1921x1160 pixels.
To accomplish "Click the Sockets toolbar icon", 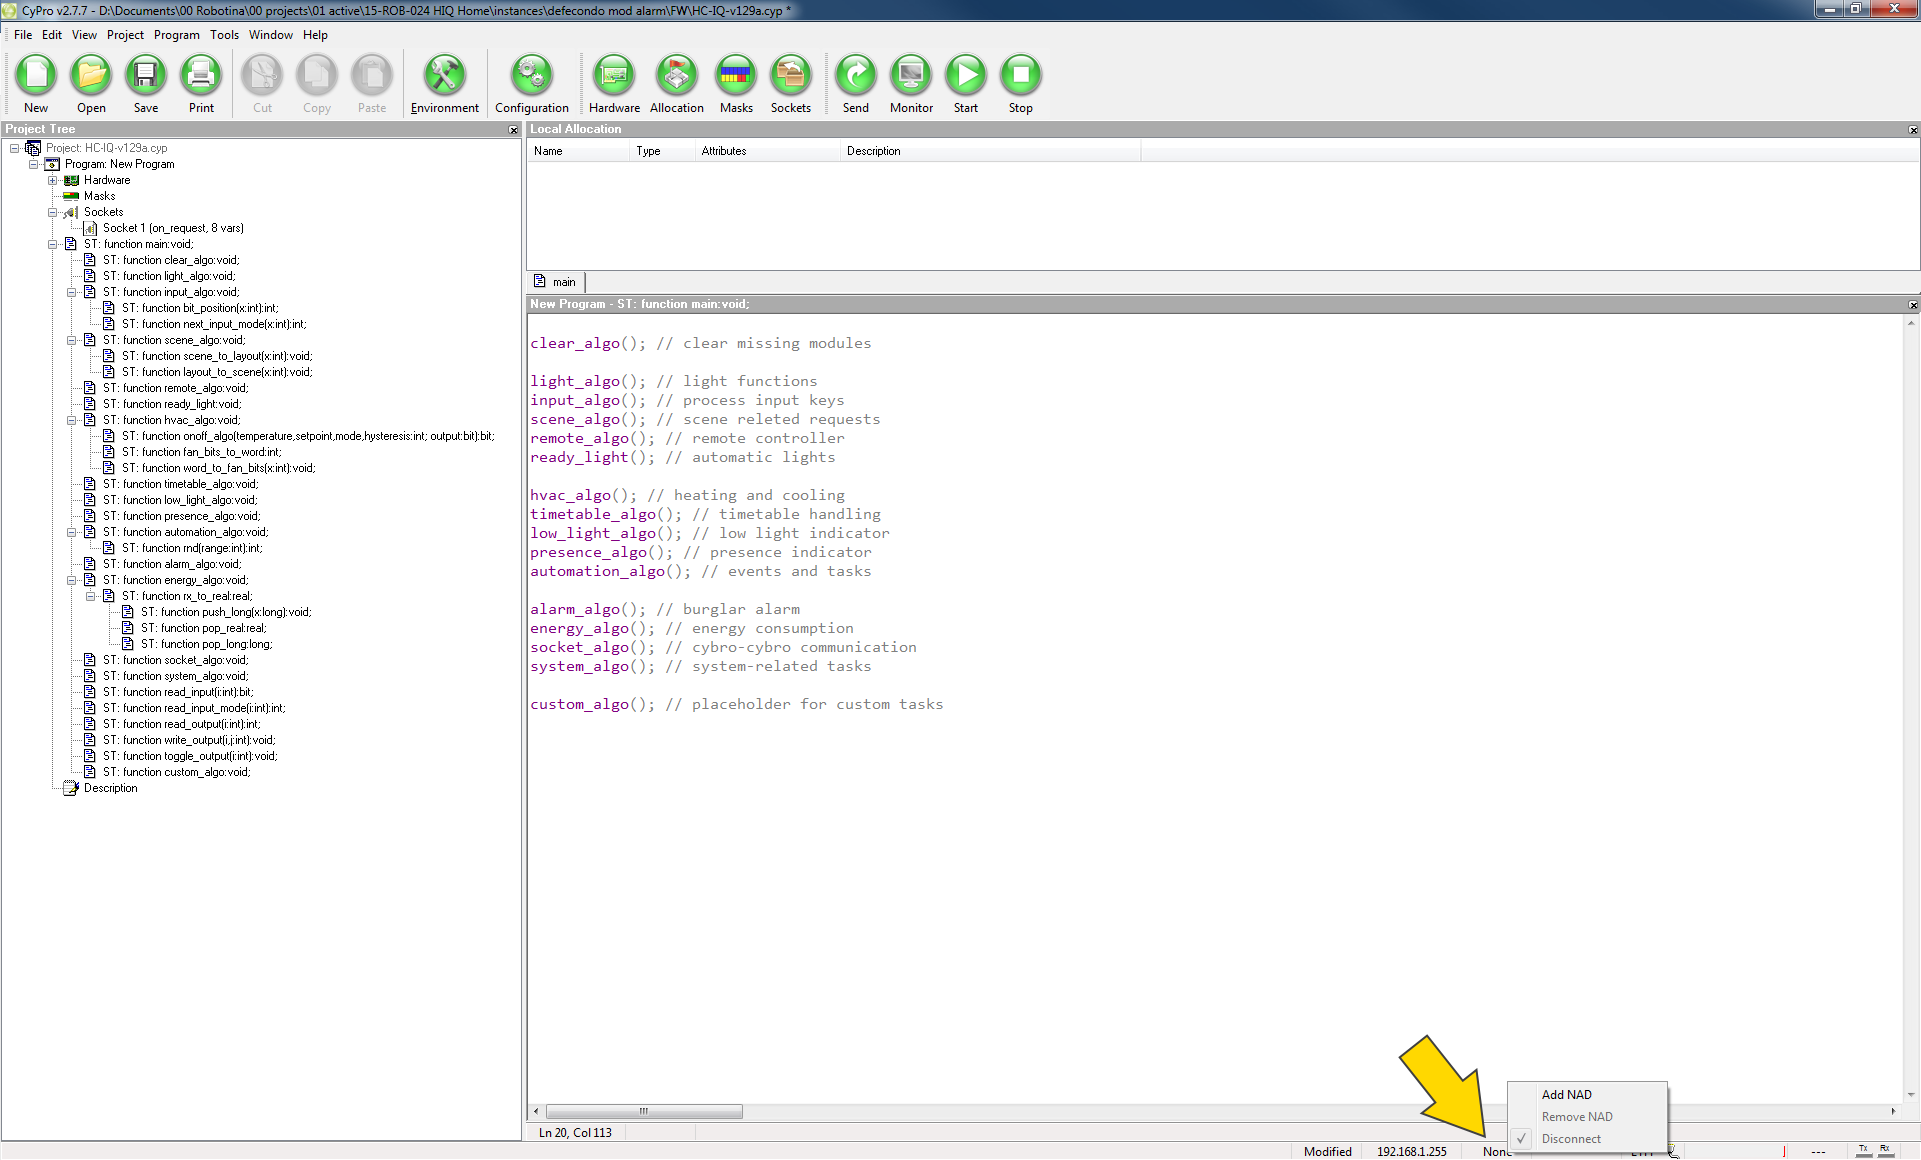I will click(790, 75).
